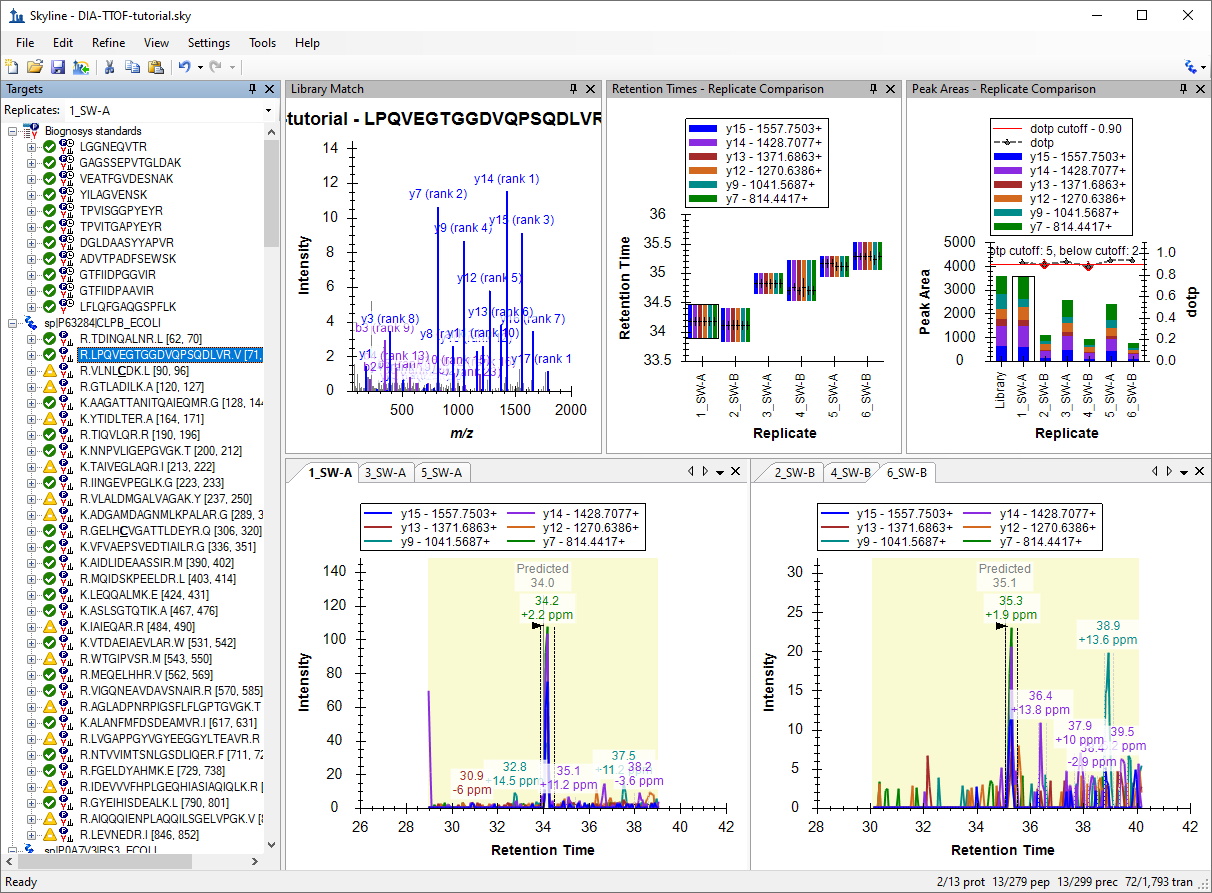Viewport: 1212px width, 893px height.
Task: Open the Help menu
Action: (x=307, y=43)
